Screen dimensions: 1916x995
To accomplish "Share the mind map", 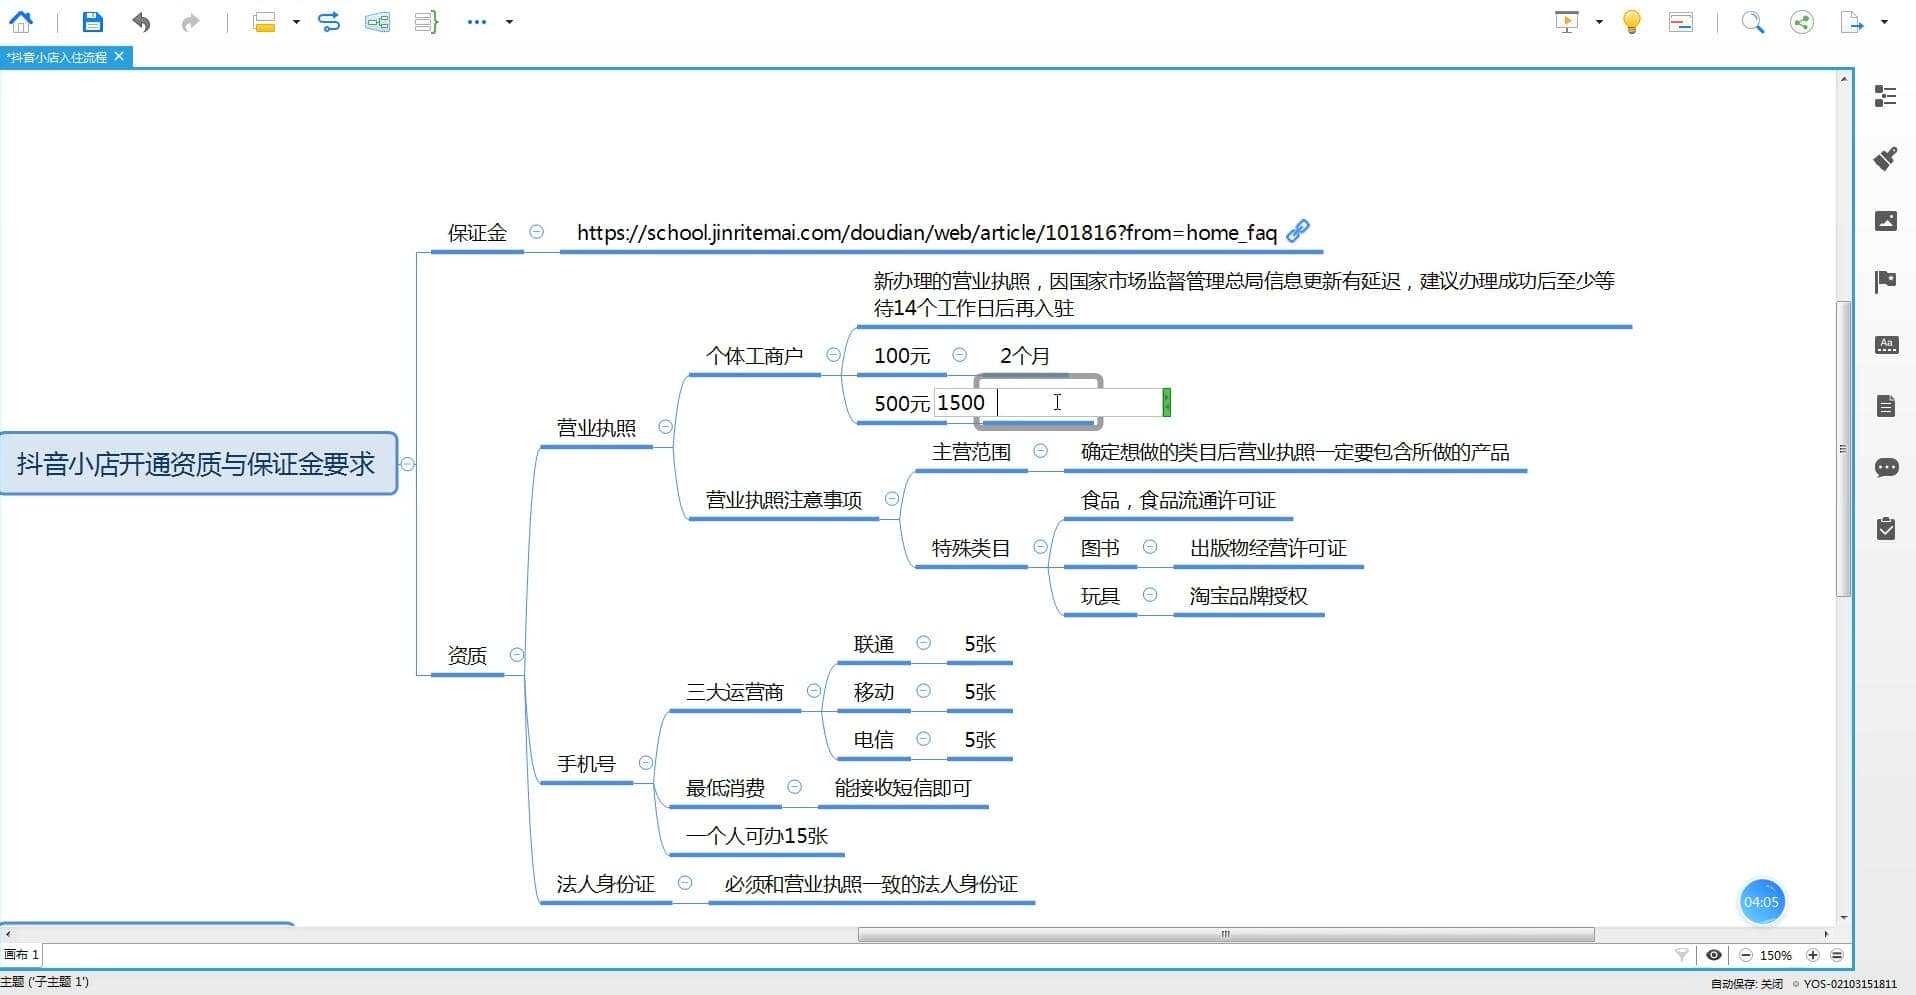I will tap(1802, 21).
